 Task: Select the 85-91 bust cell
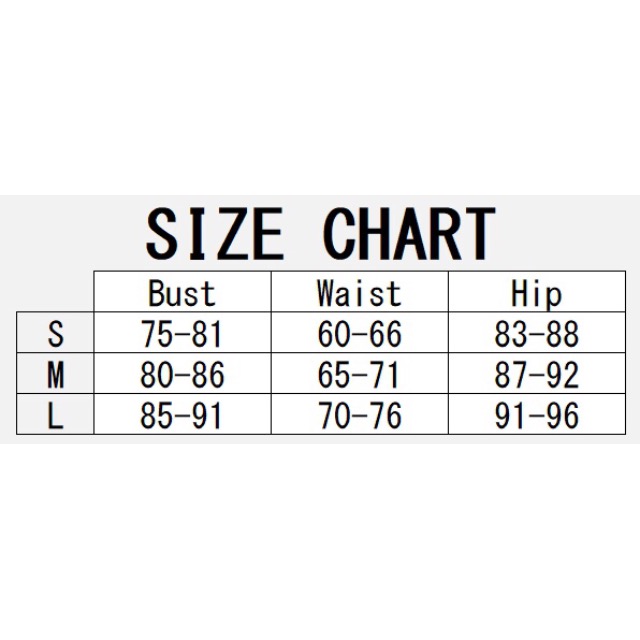[x=182, y=414]
